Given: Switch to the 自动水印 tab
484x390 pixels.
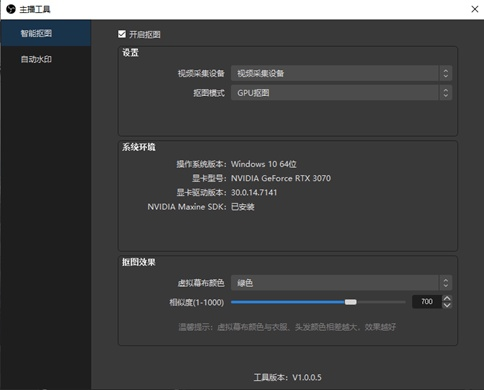Looking at the screenshot, I should (x=46, y=59).
